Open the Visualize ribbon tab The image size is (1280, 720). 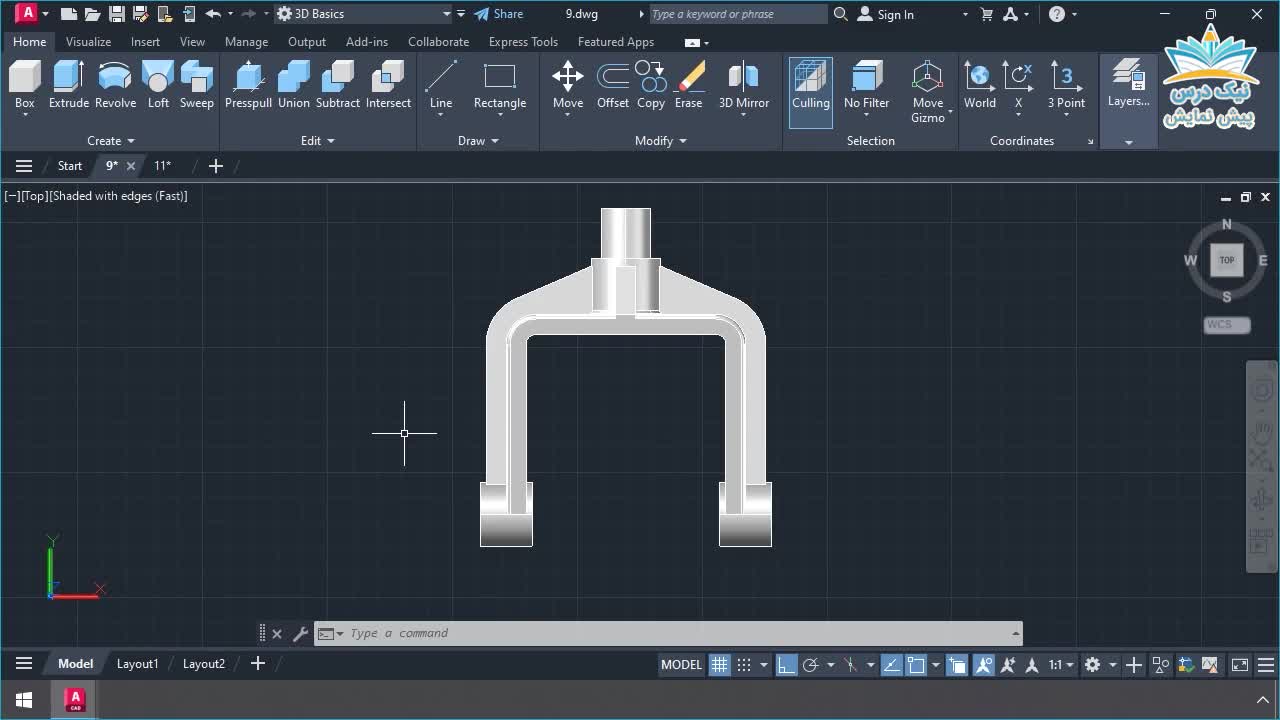click(x=88, y=42)
